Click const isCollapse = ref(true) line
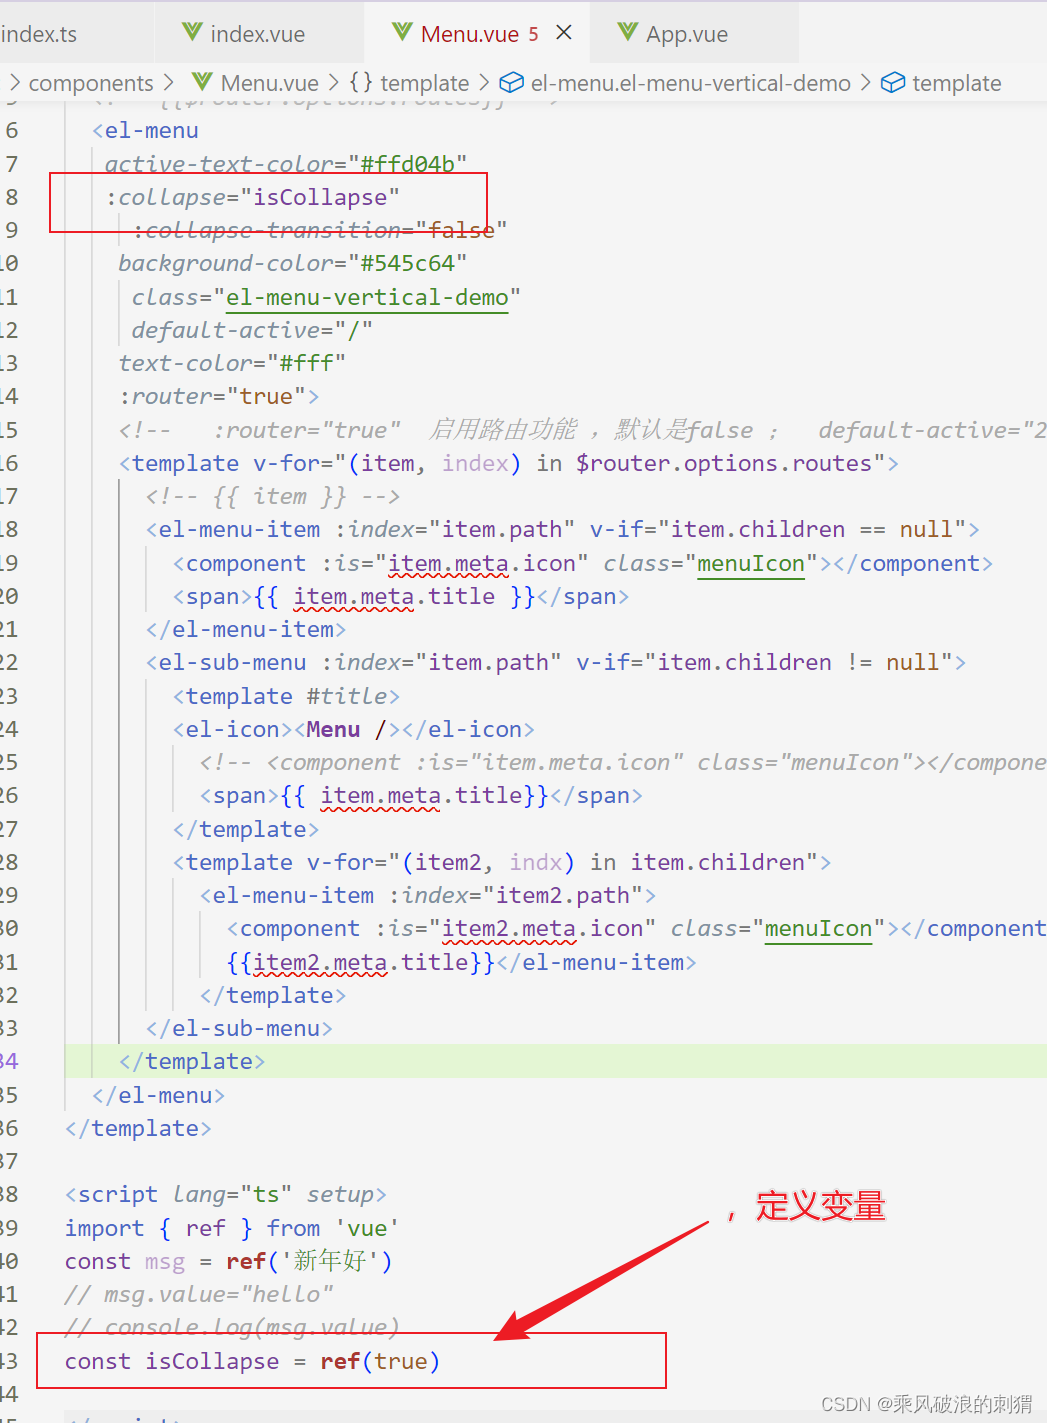This screenshot has width=1047, height=1423. (252, 1361)
